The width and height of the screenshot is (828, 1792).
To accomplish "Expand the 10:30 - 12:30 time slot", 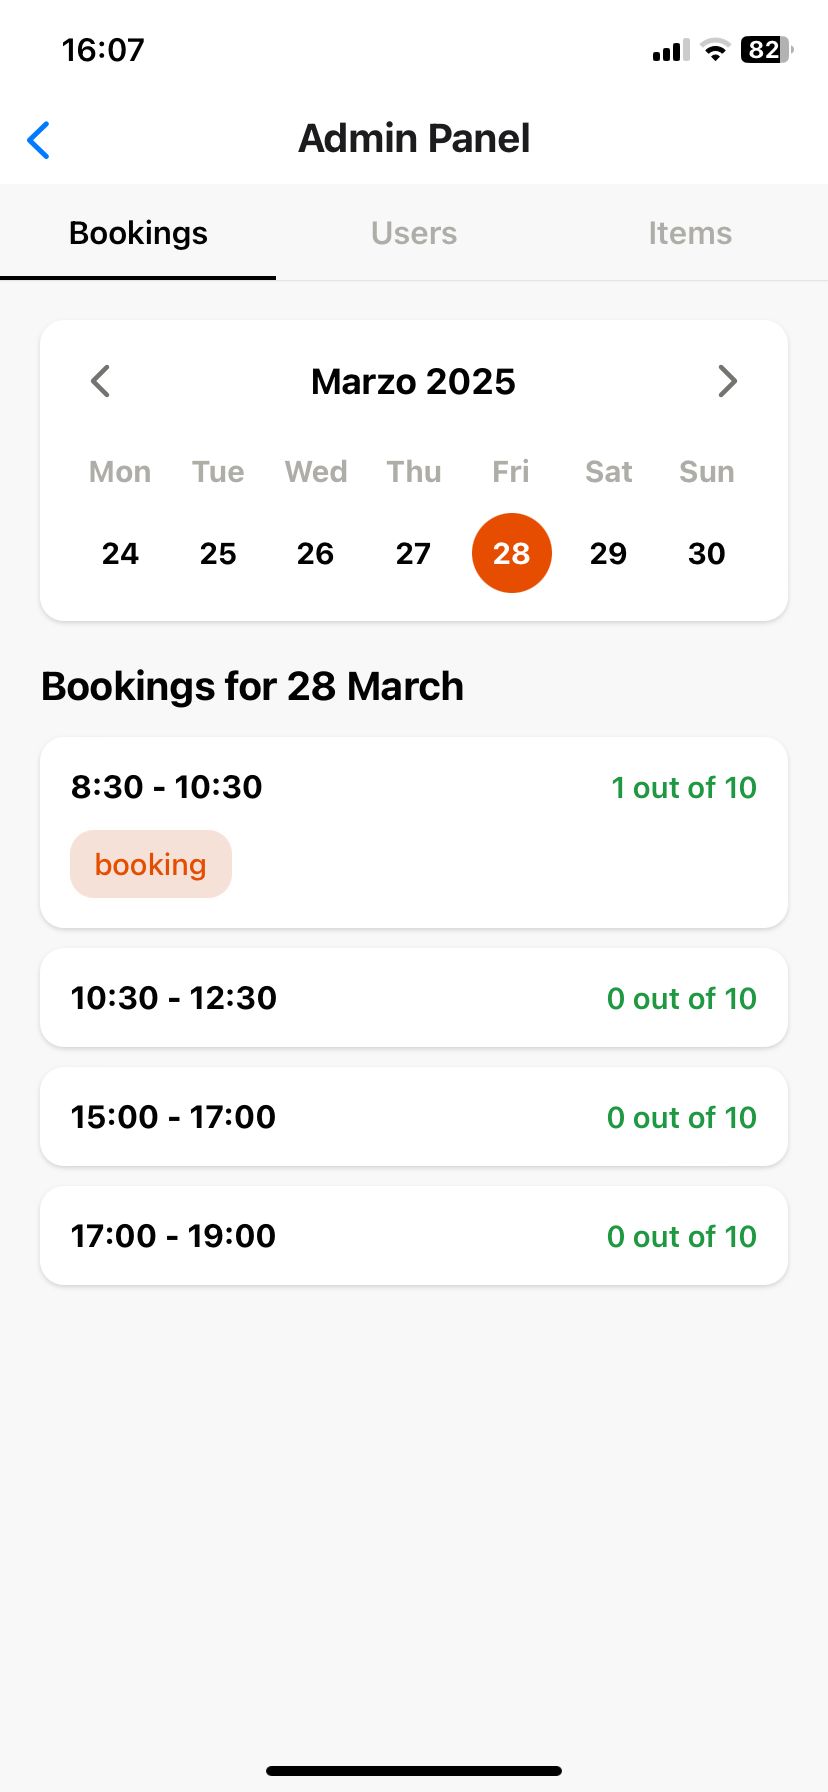I will point(414,998).
